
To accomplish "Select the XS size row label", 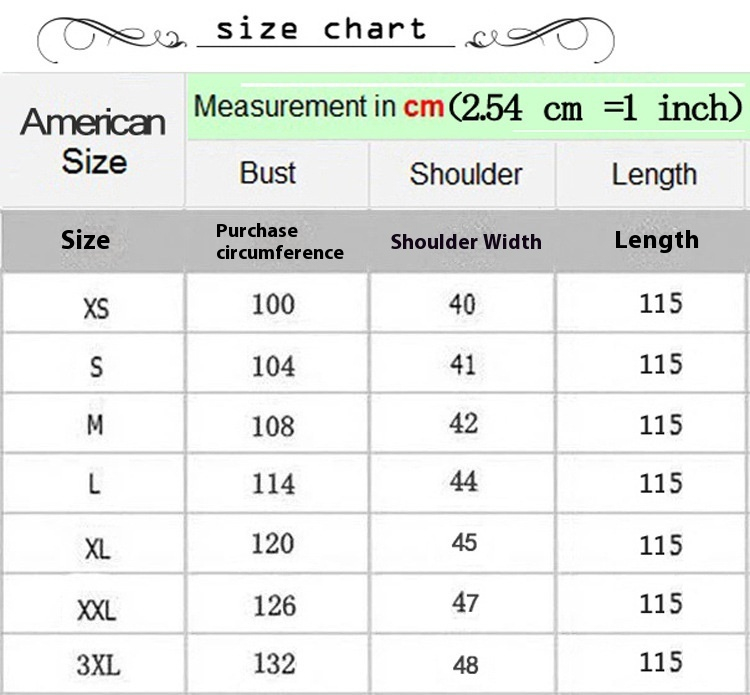I will point(96,308).
